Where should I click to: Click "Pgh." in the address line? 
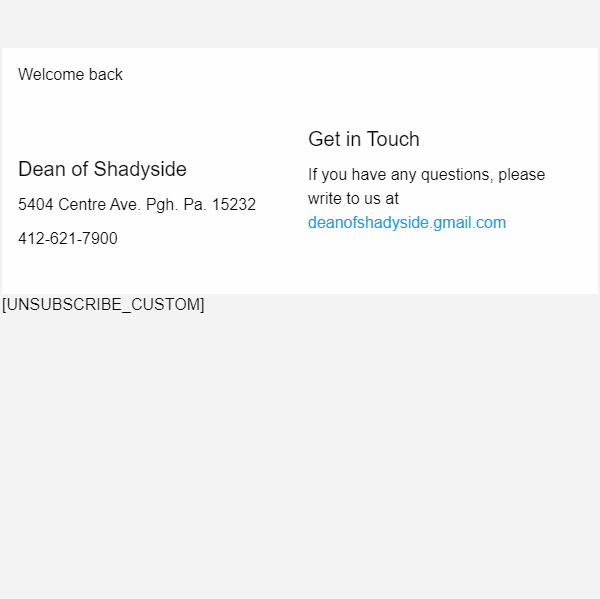[162, 205]
